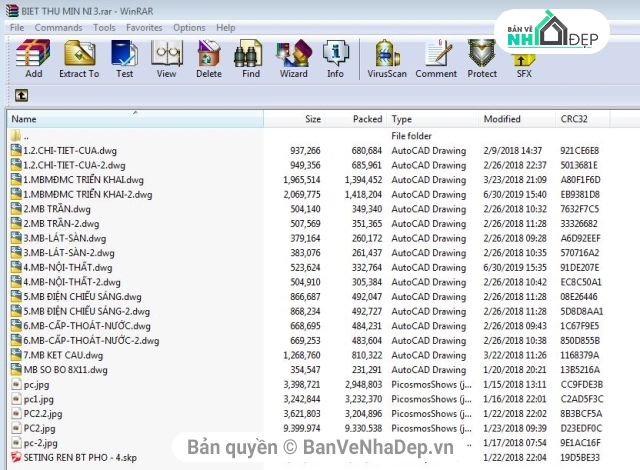Image resolution: width=640 pixels, height=470 pixels.
Task: Open the Favorites menu
Action: [x=144, y=28]
